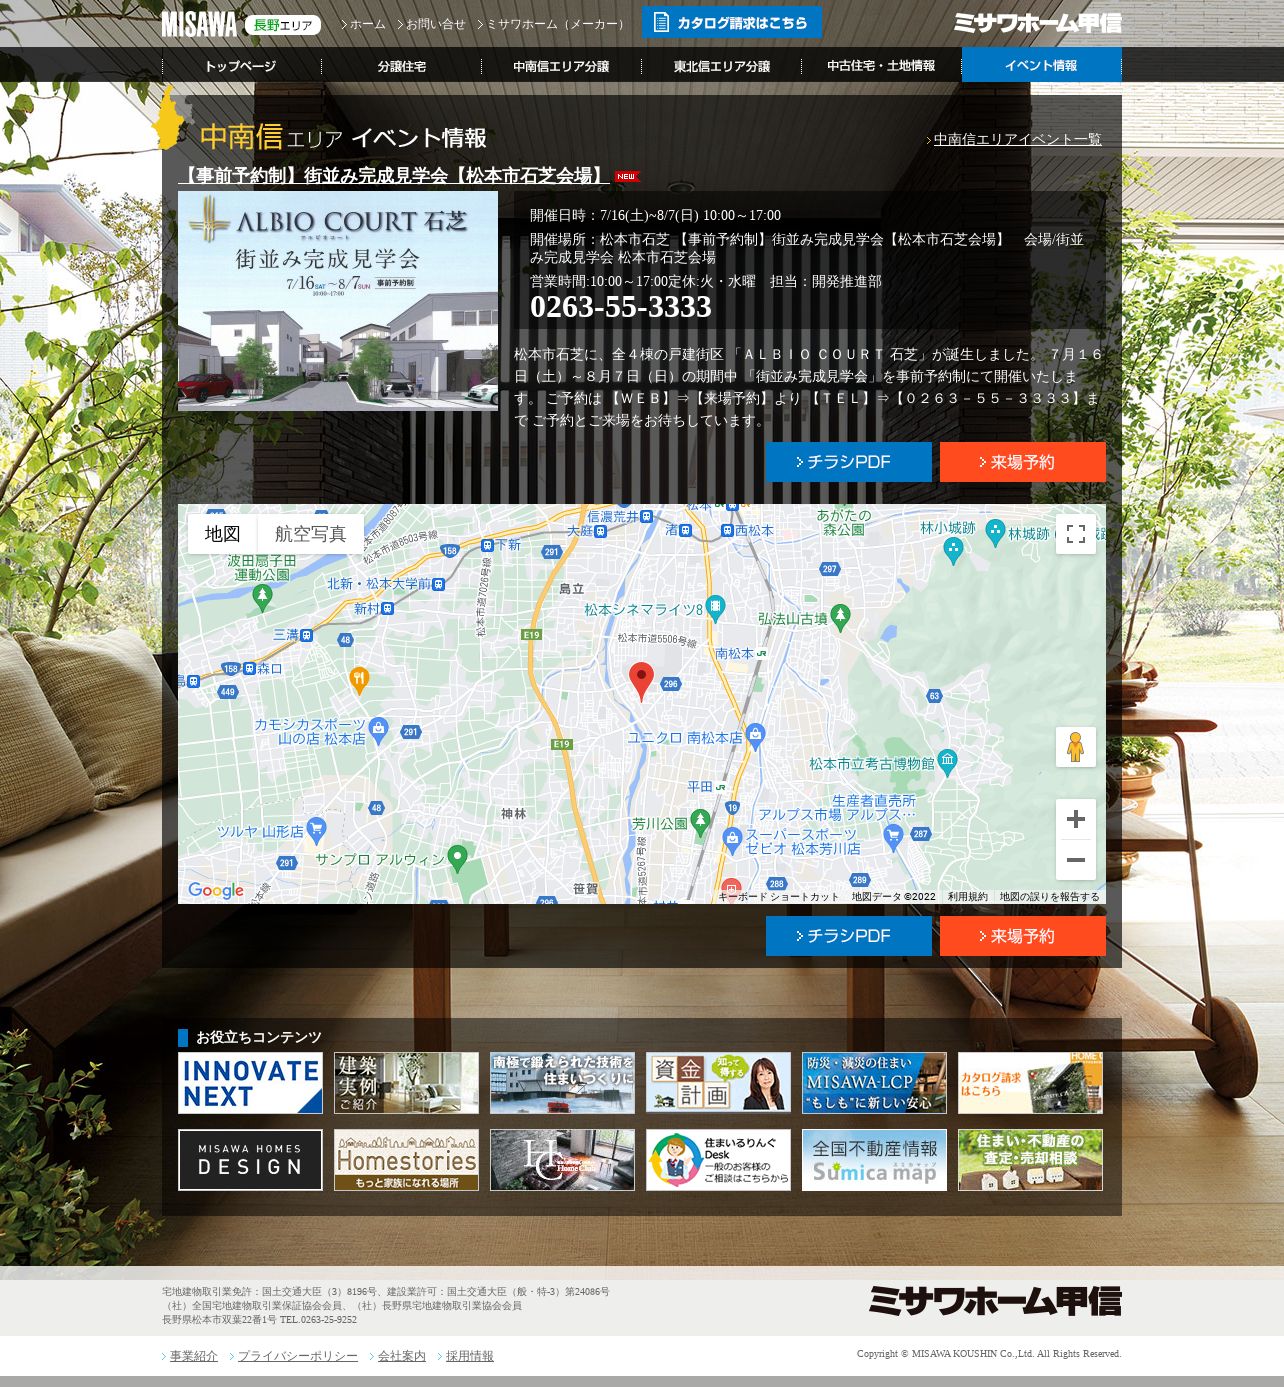Select 中古住宅・土地情報 navigation item
The width and height of the screenshot is (1284, 1387).
pos(881,66)
